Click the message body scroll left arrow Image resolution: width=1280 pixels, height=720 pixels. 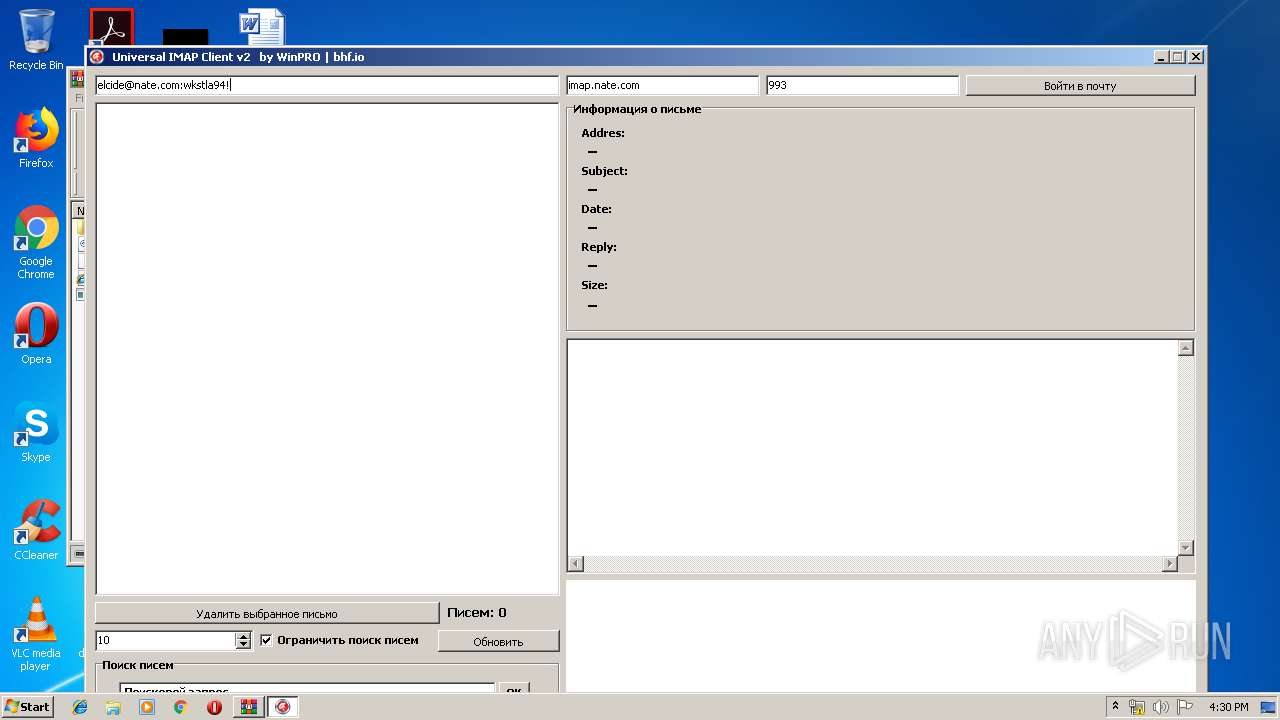(x=575, y=564)
